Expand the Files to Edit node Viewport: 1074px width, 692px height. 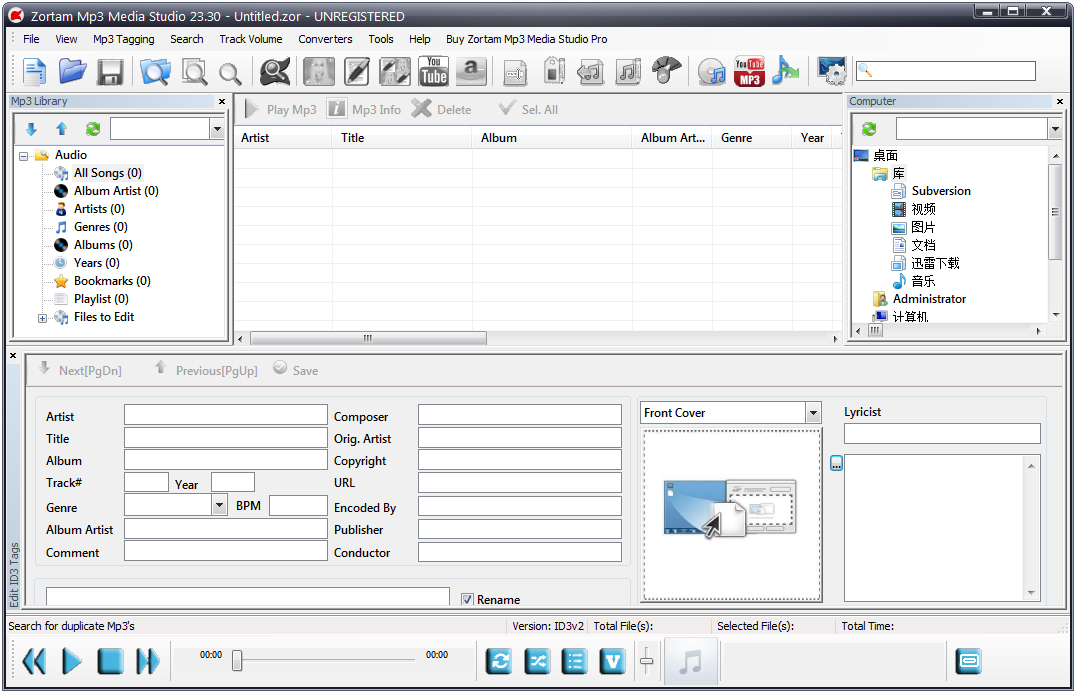[x=42, y=318]
